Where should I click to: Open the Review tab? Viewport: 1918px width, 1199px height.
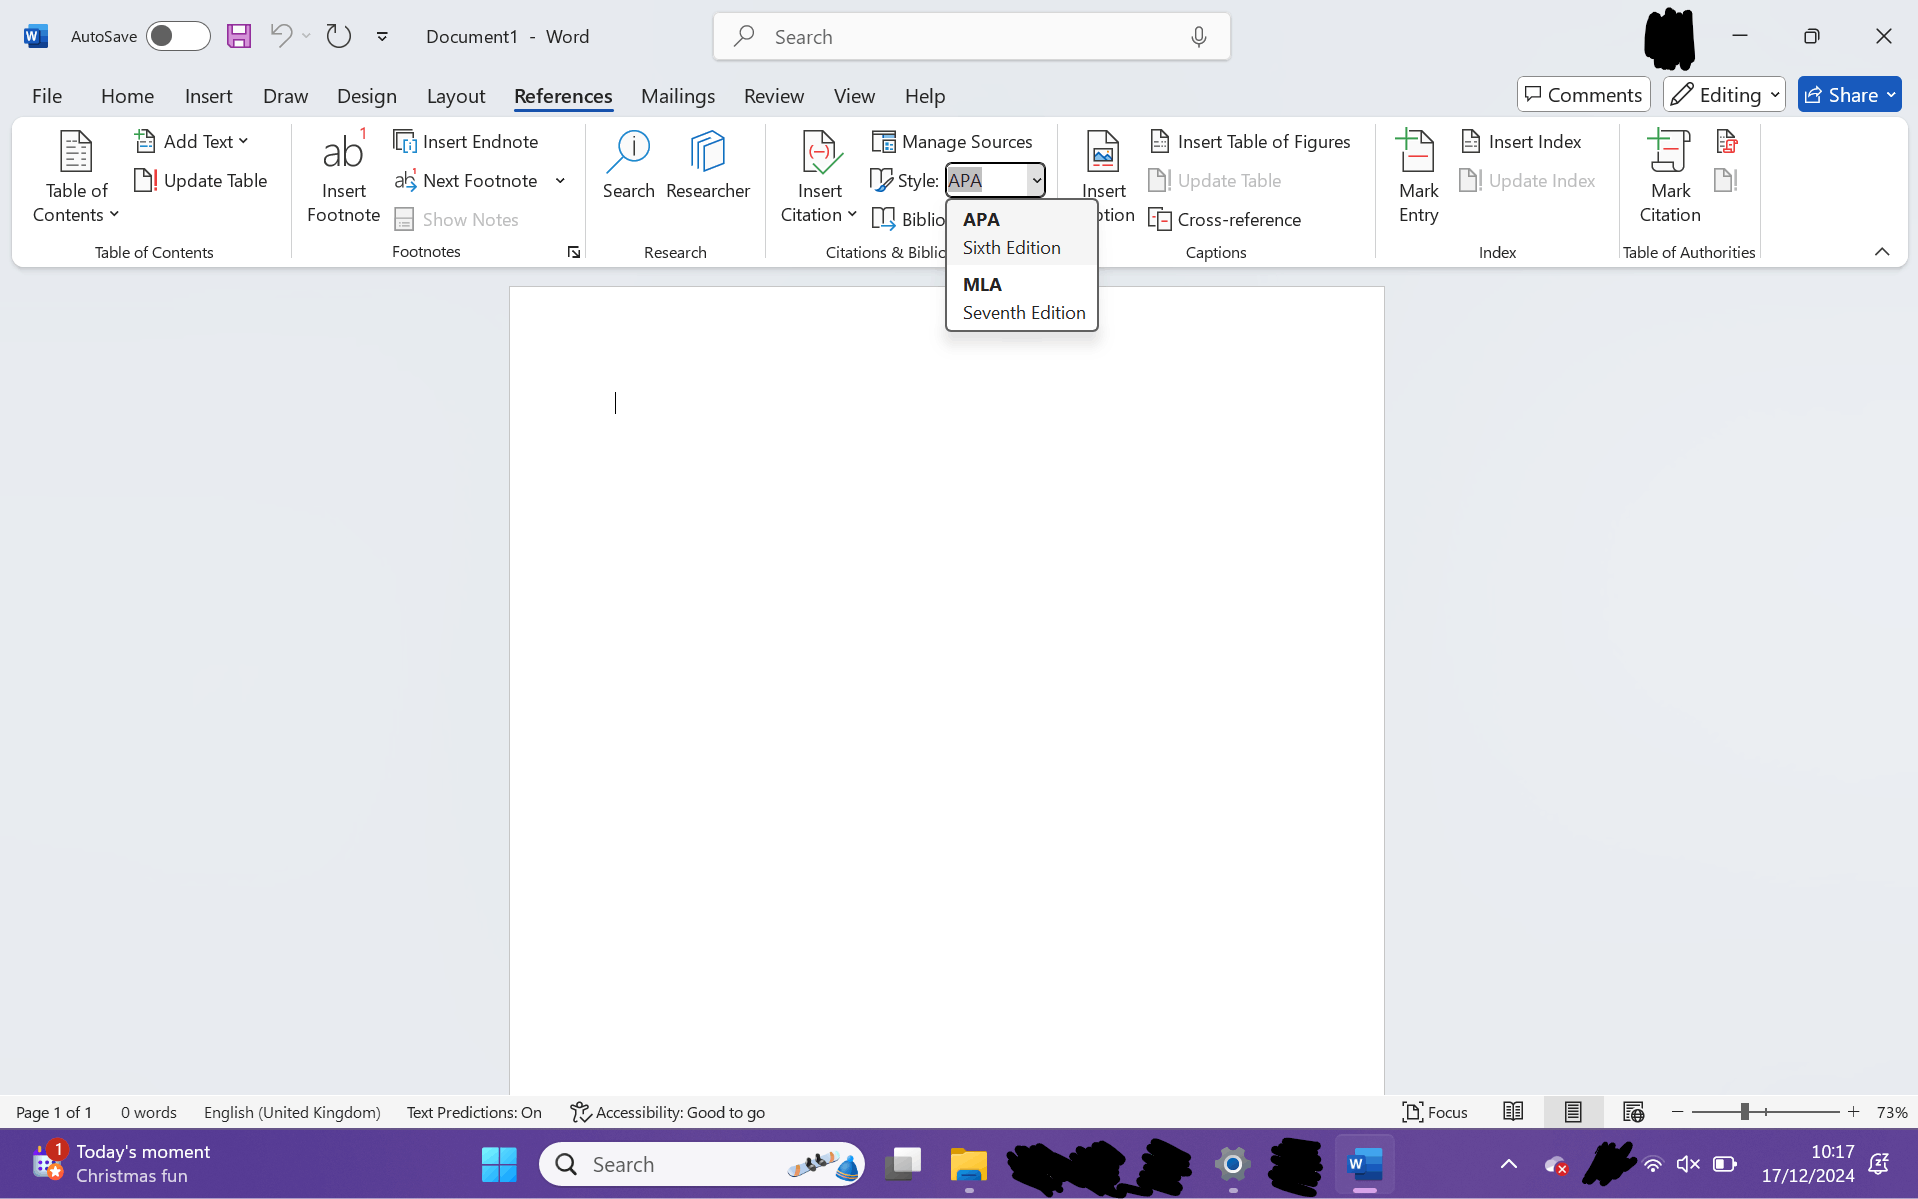coord(773,95)
